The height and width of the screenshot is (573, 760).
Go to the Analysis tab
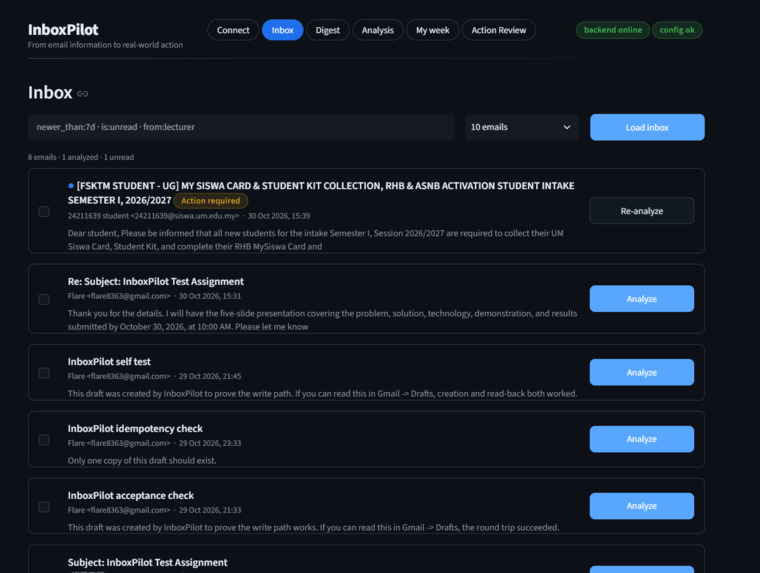[x=378, y=30]
